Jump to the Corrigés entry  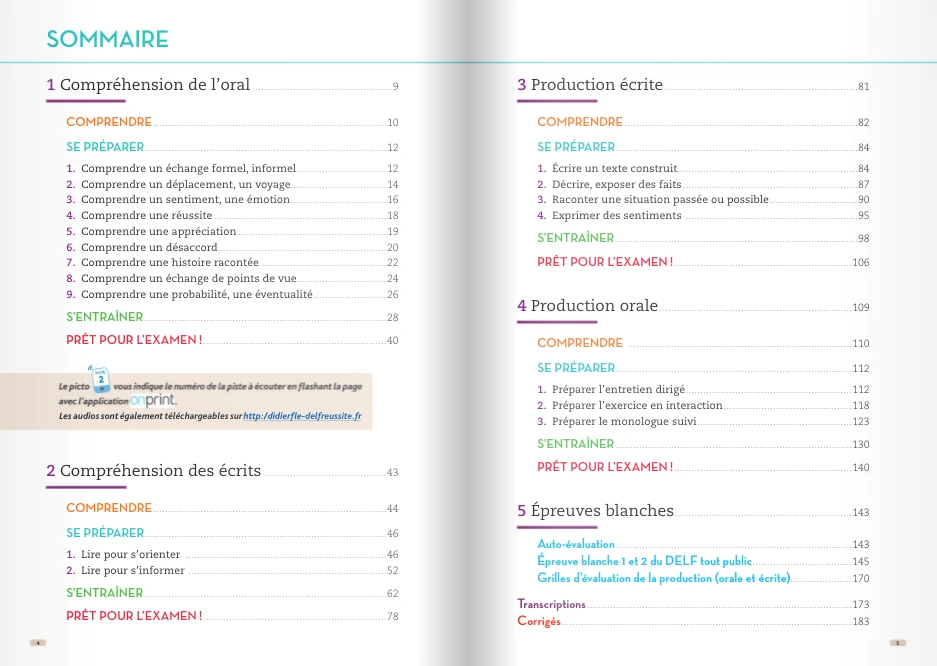pyautogui.click(x=539, y=621)
